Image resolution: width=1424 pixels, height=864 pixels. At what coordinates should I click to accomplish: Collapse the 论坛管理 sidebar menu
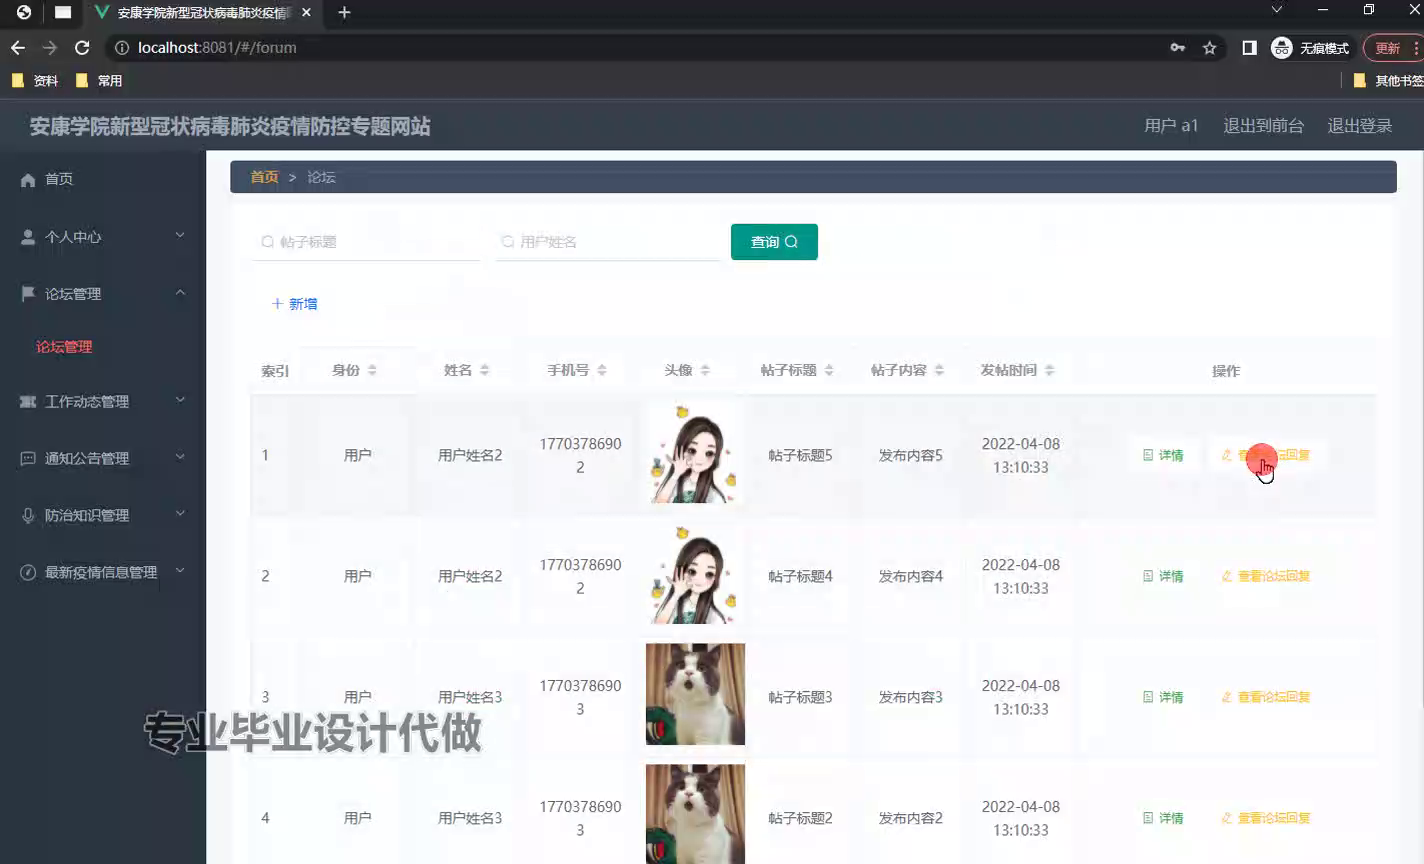103,293
